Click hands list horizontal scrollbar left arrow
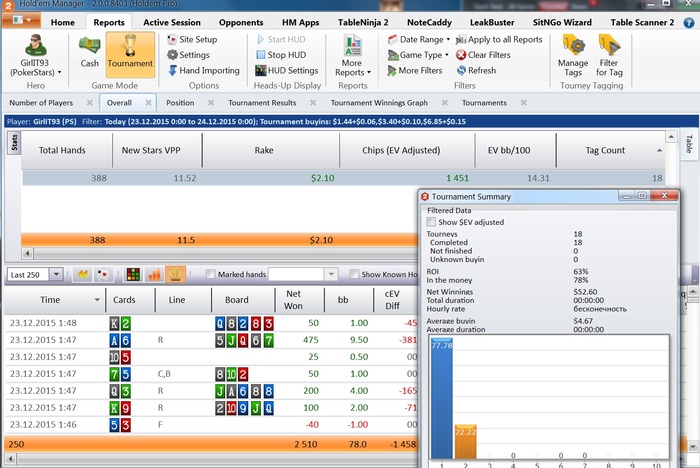The image size is (700, 468). tap(10, 459)
